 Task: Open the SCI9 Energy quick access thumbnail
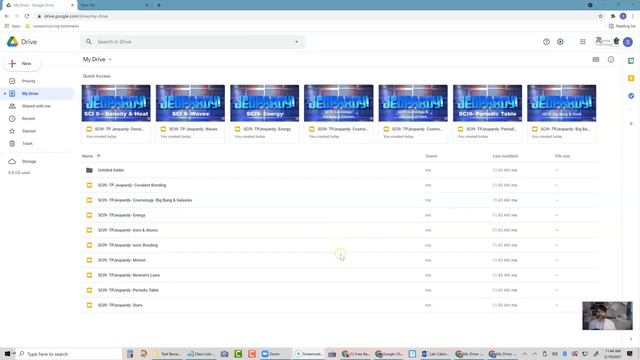tap(264, 103)
